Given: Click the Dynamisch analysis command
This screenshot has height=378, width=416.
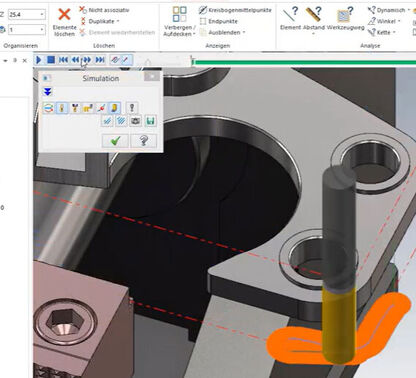Looking at the screenshot, I should pos(387,10).
